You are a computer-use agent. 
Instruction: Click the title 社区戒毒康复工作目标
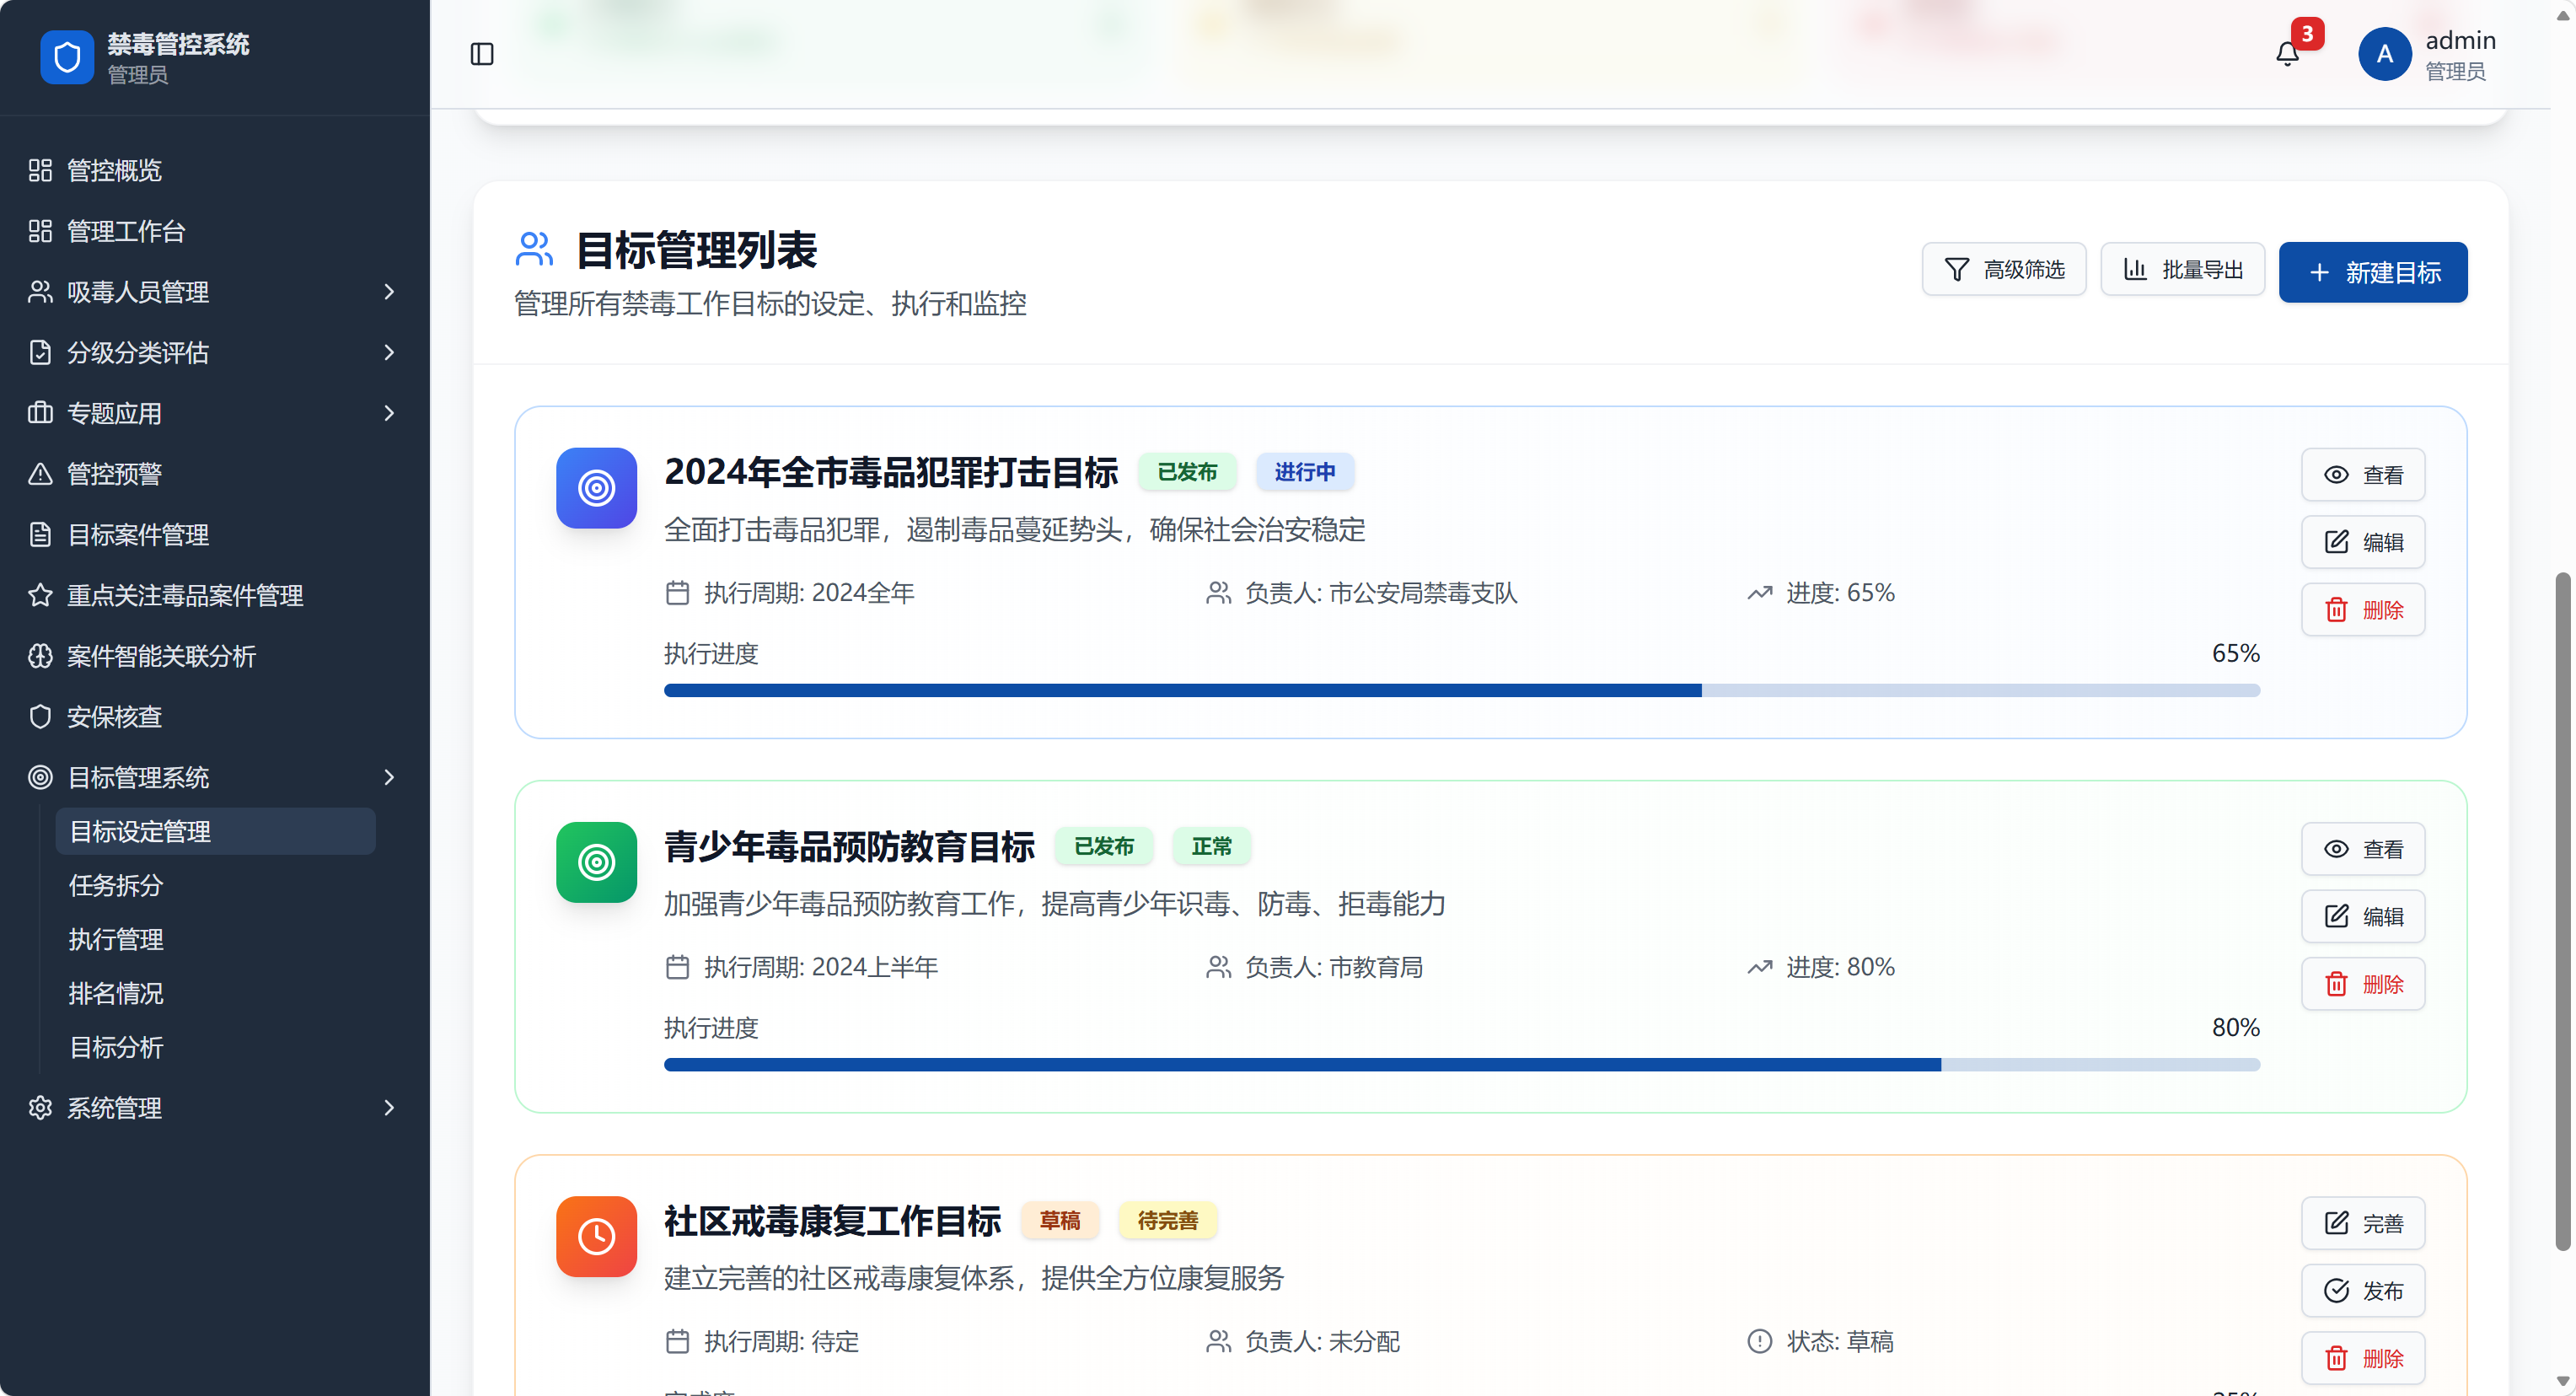(833, 1221)
